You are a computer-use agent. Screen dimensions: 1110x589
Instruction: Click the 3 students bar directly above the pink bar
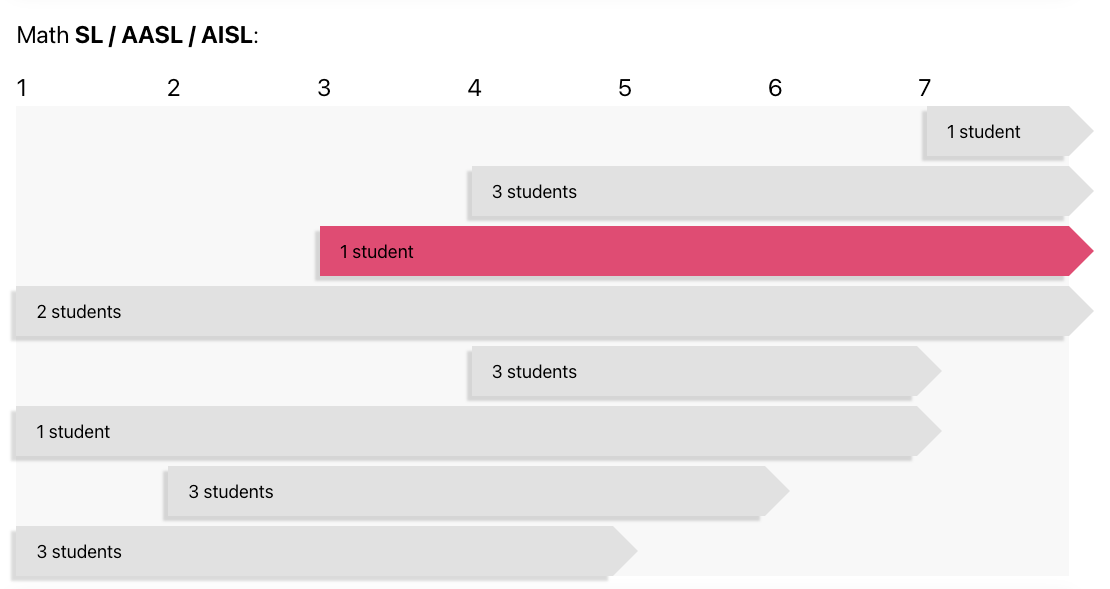(783, 192)
